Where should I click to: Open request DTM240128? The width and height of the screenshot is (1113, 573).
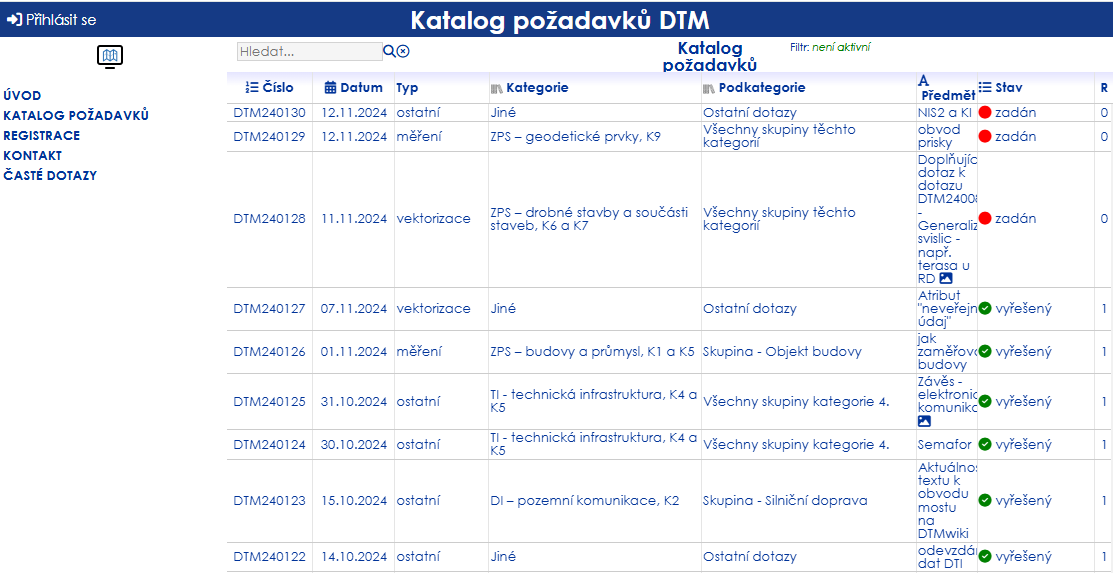click(270, 219)
